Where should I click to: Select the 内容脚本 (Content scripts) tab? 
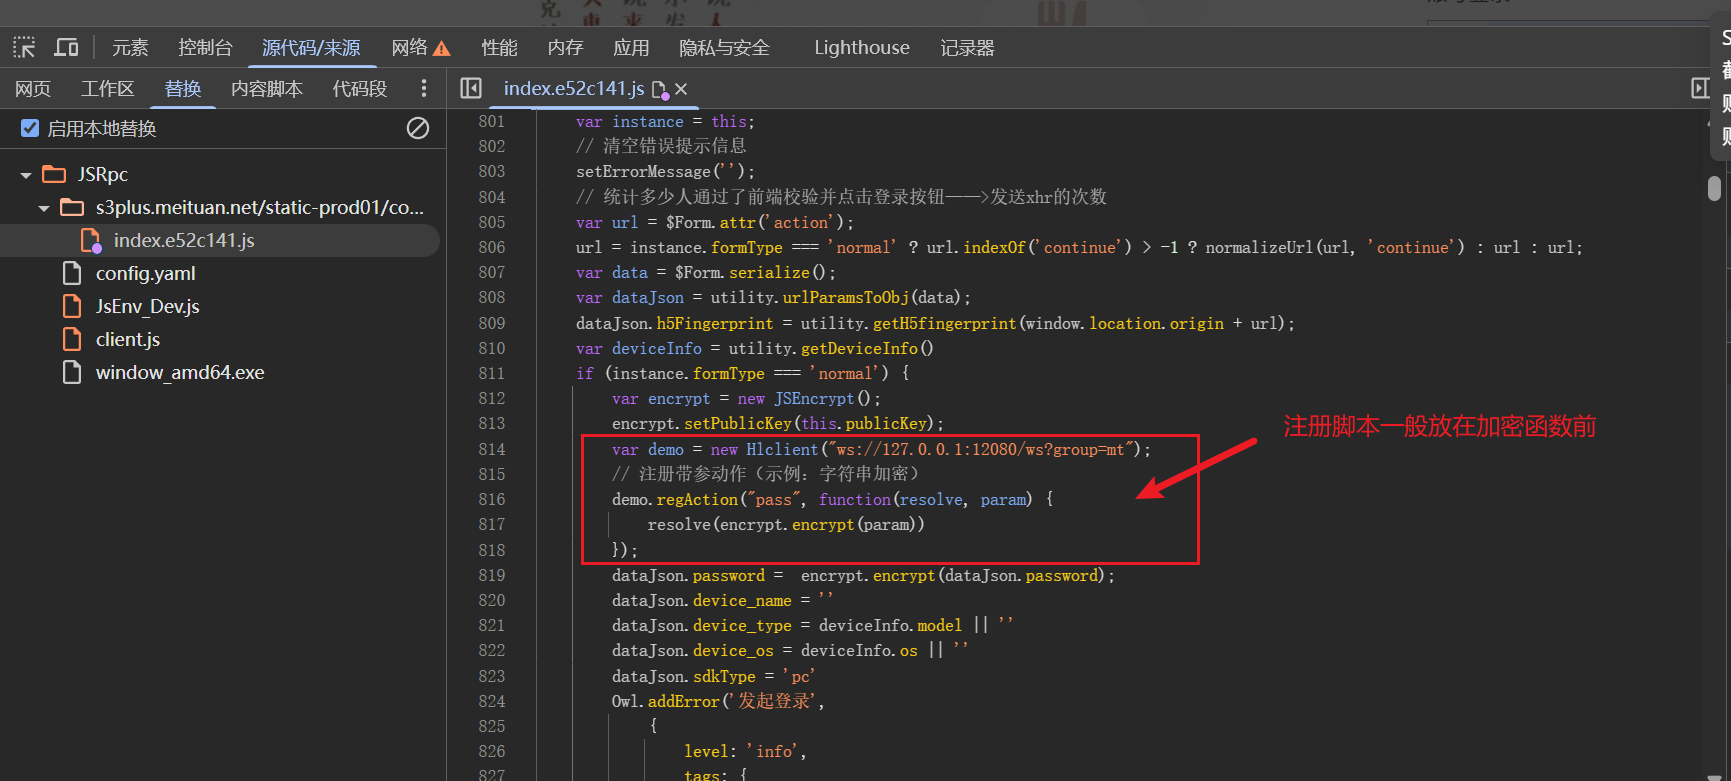click(x=266, y=89)
